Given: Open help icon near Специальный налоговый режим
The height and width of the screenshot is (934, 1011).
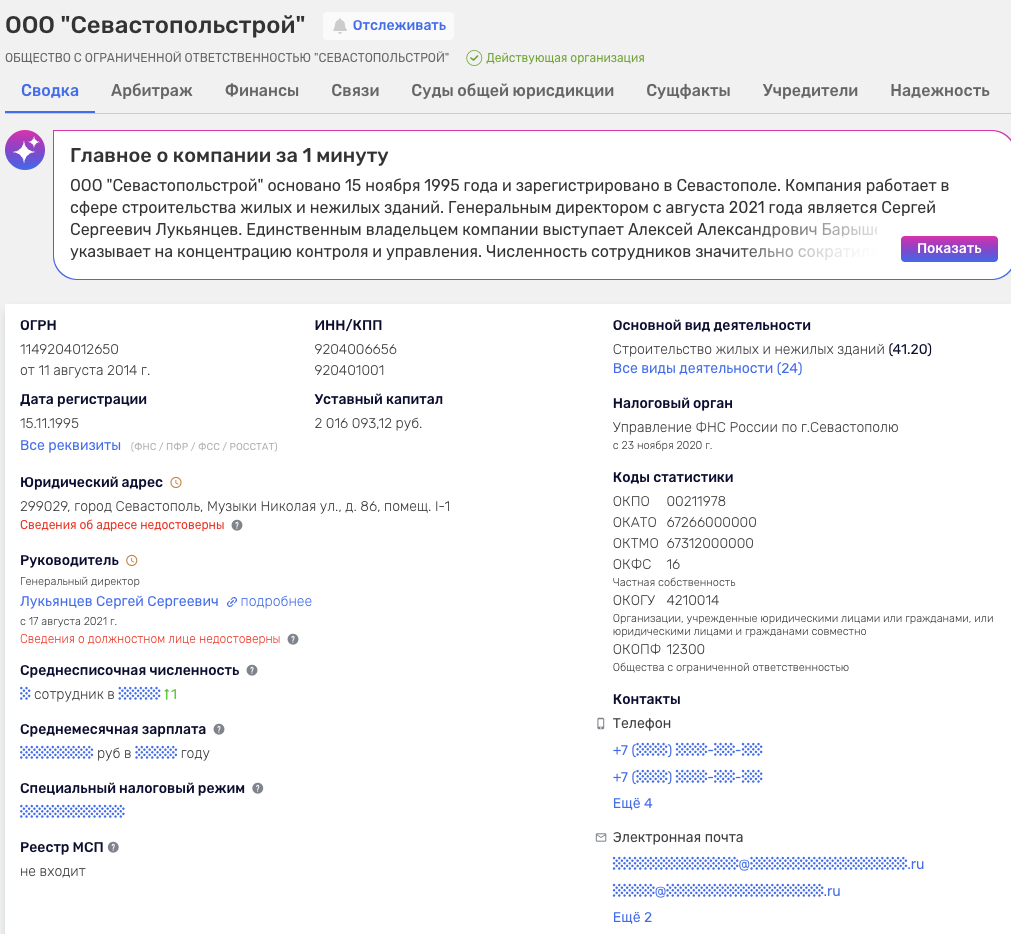Looking at the screenshot, I should (x=258, y=789).
